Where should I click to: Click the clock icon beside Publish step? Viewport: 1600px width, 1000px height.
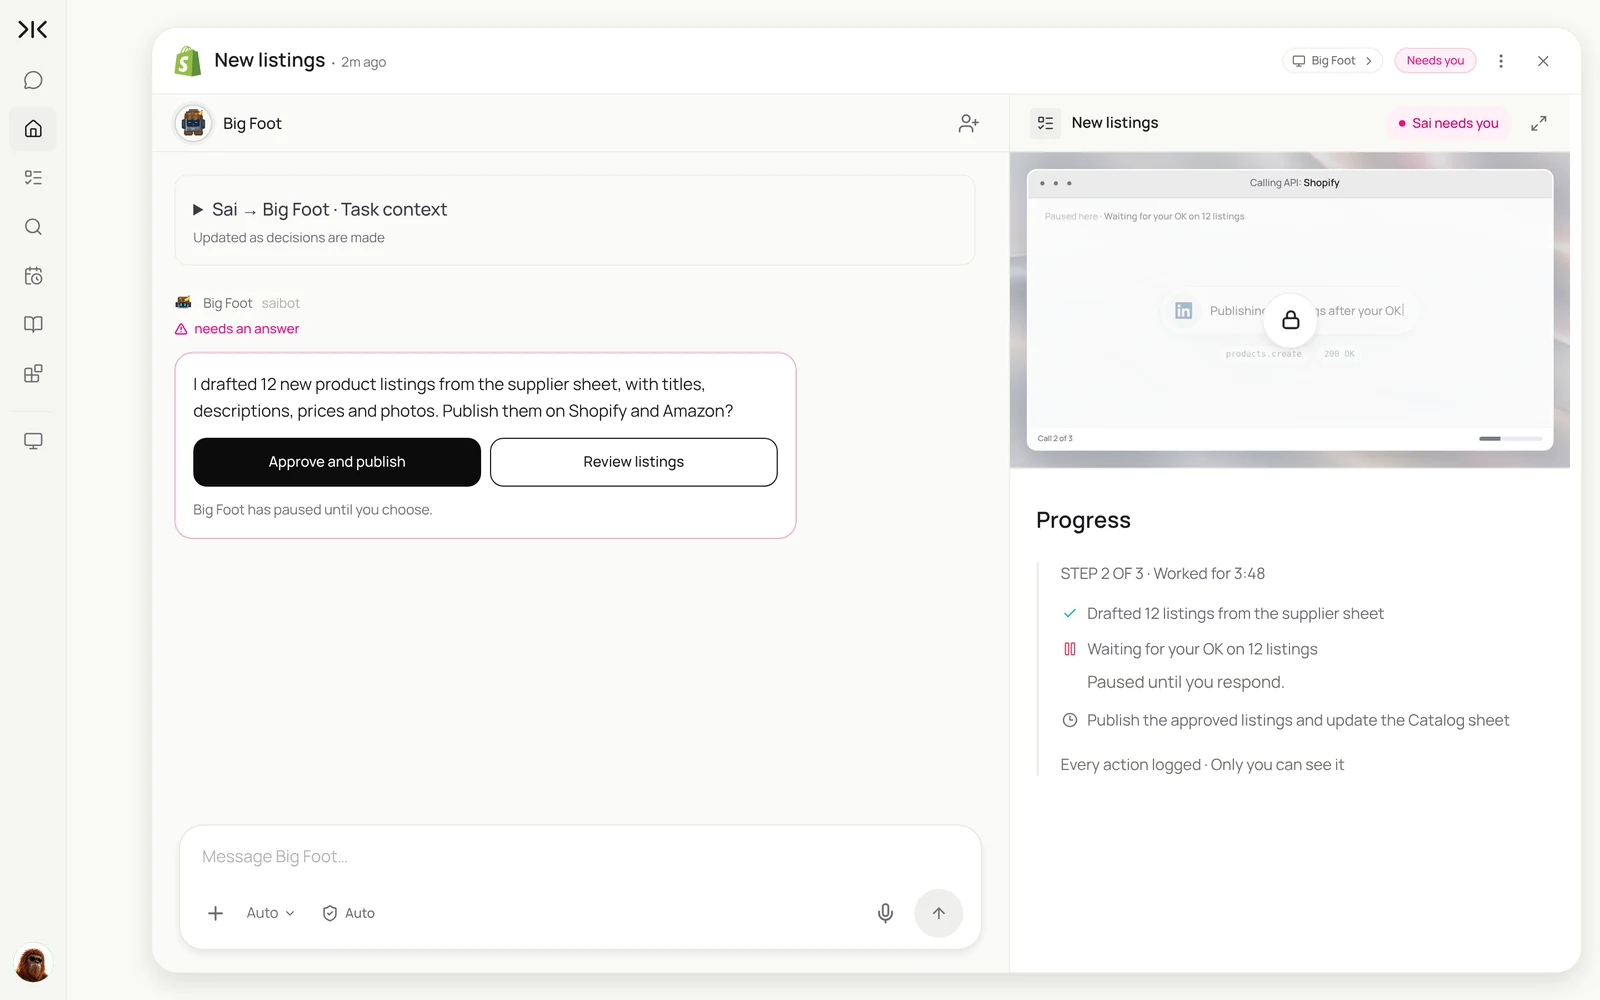coord(1070,720)
